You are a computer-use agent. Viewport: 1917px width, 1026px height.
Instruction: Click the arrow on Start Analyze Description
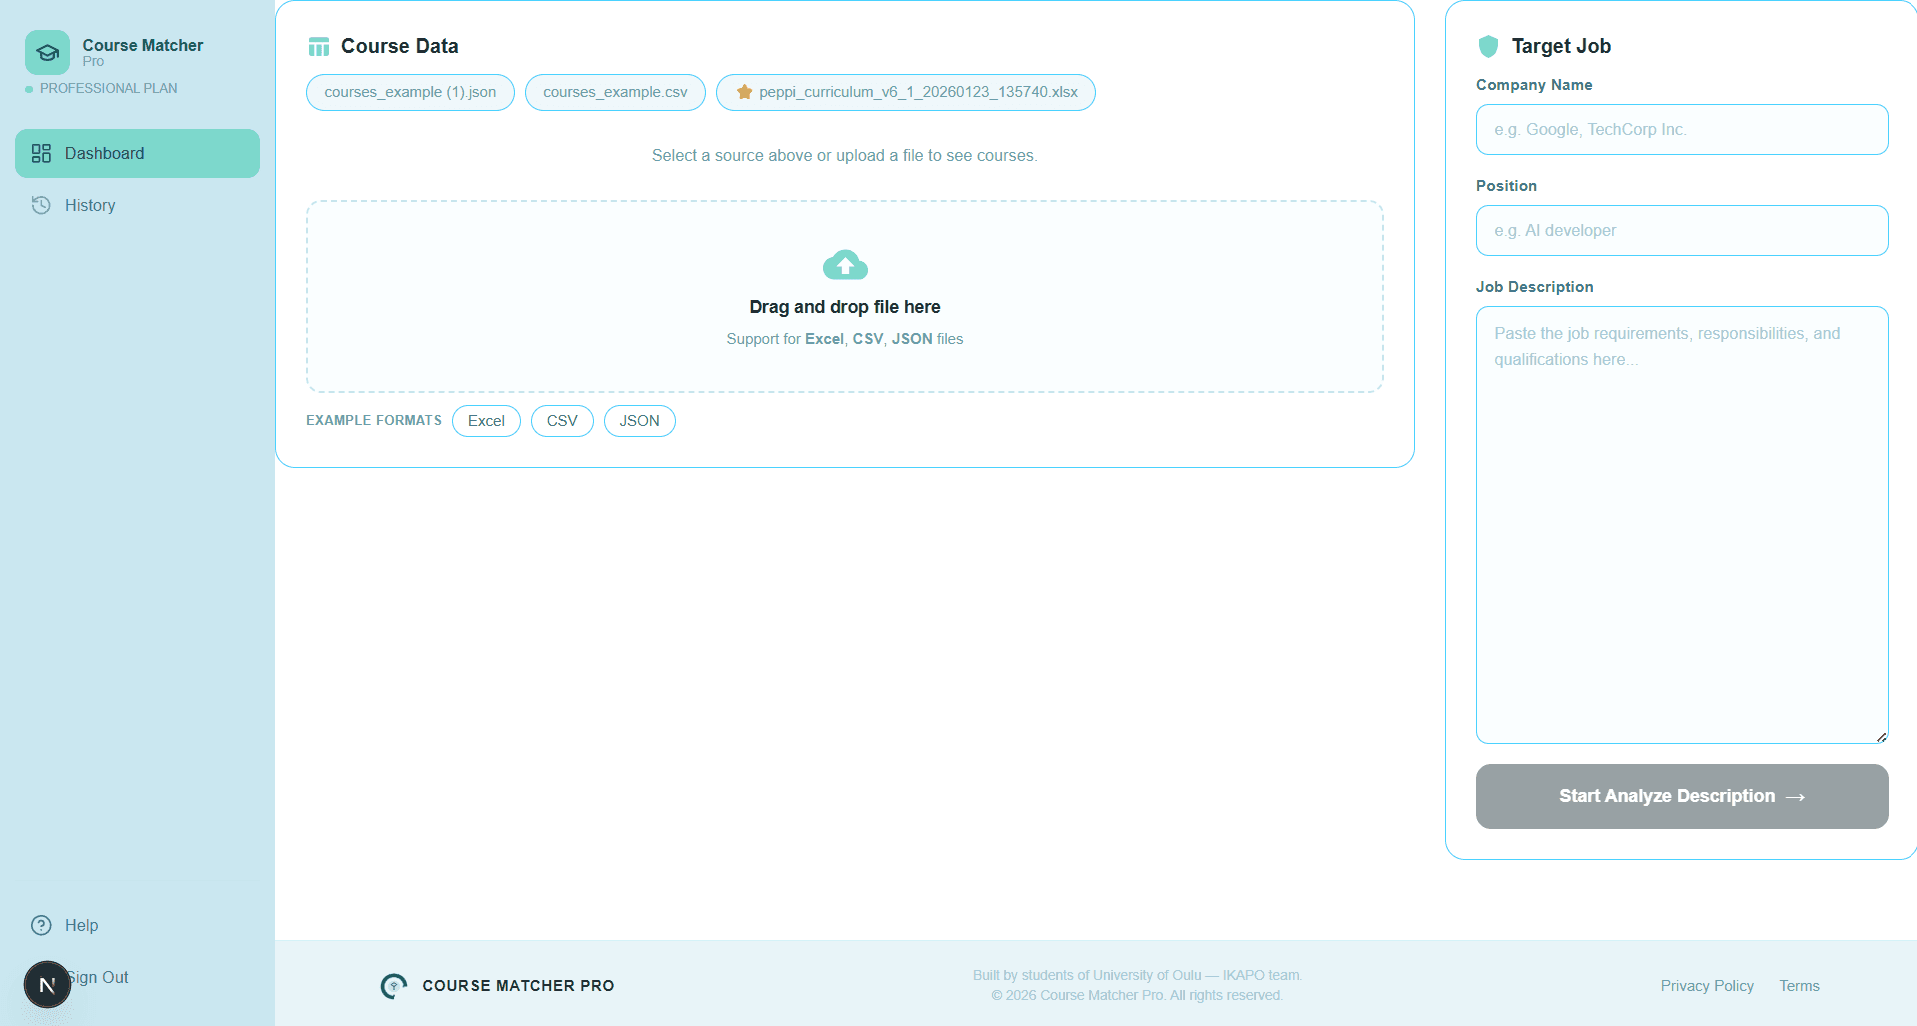coord(1796,797)
